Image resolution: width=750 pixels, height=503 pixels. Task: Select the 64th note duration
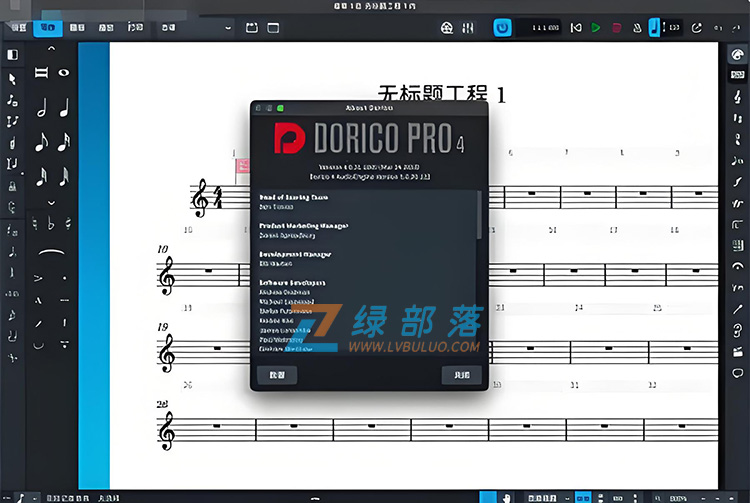tap(64, 176)
